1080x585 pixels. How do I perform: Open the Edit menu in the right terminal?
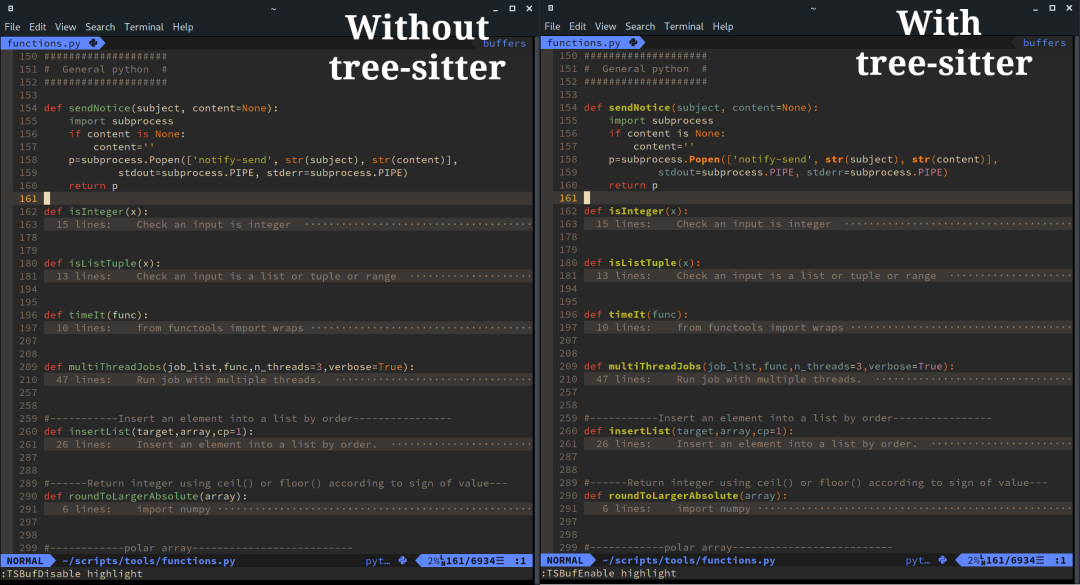click(577, 26)
